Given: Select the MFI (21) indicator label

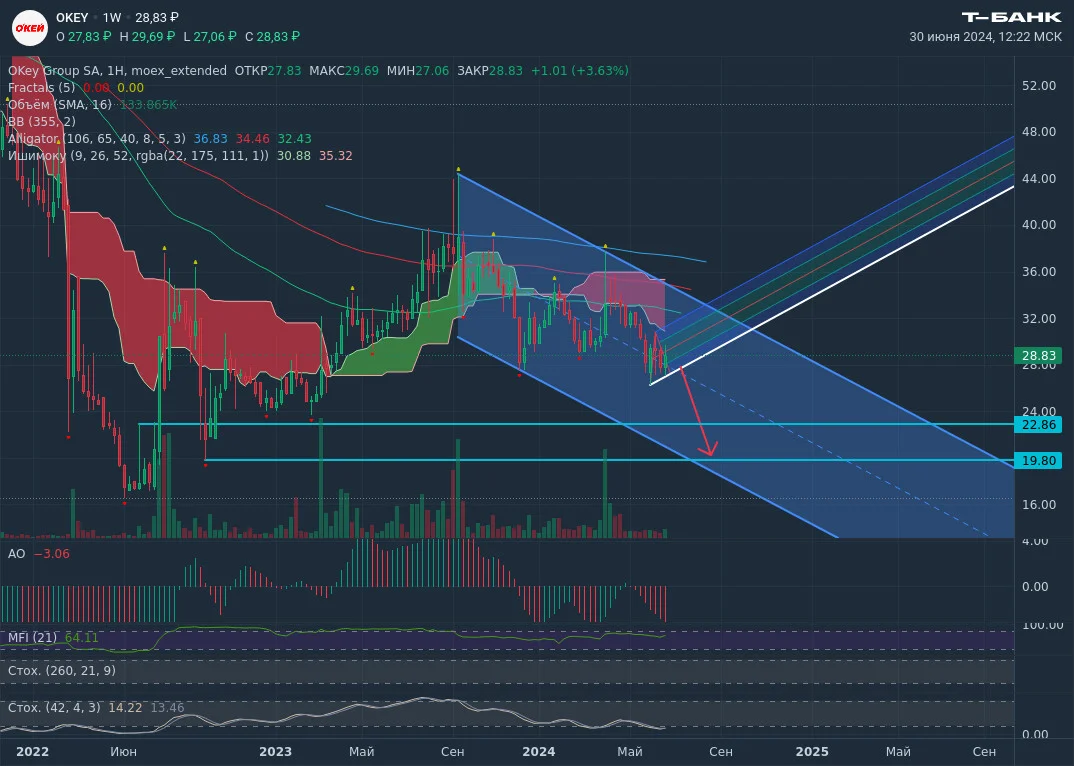Looking at the screenshot, I should (33, 638).
